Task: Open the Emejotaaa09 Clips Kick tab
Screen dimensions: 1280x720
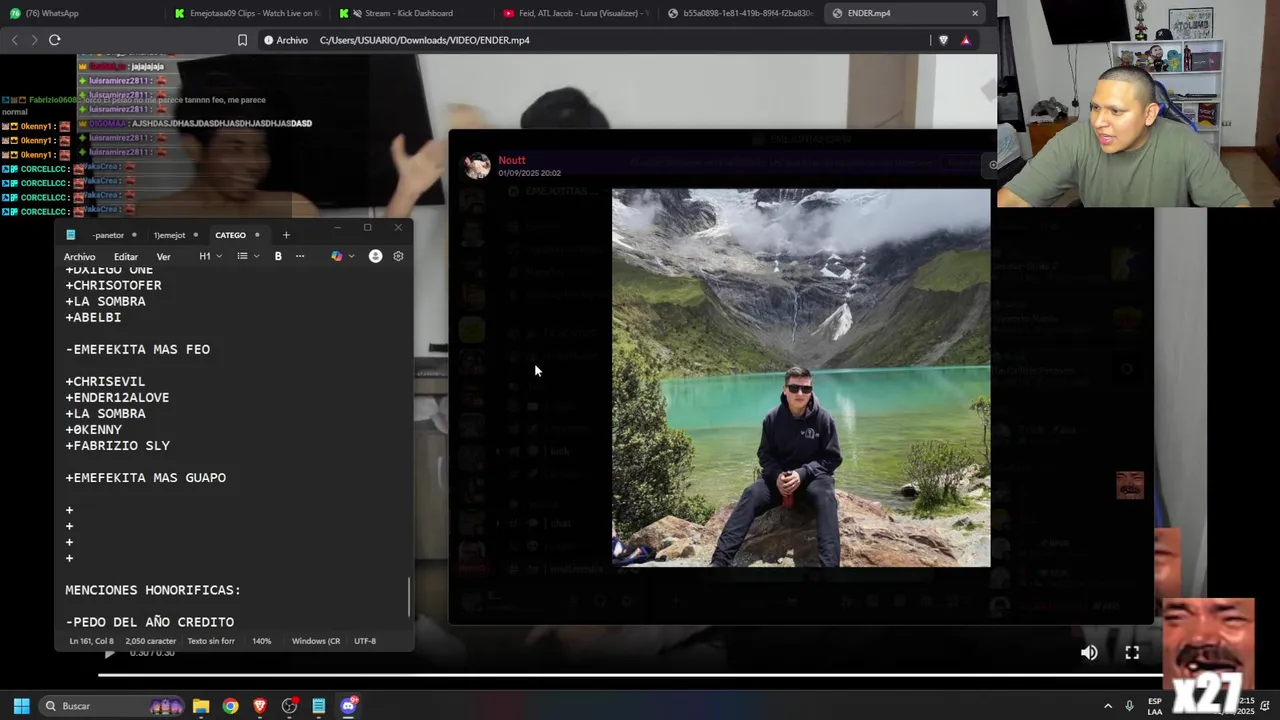Action: (x=246, y=13)
